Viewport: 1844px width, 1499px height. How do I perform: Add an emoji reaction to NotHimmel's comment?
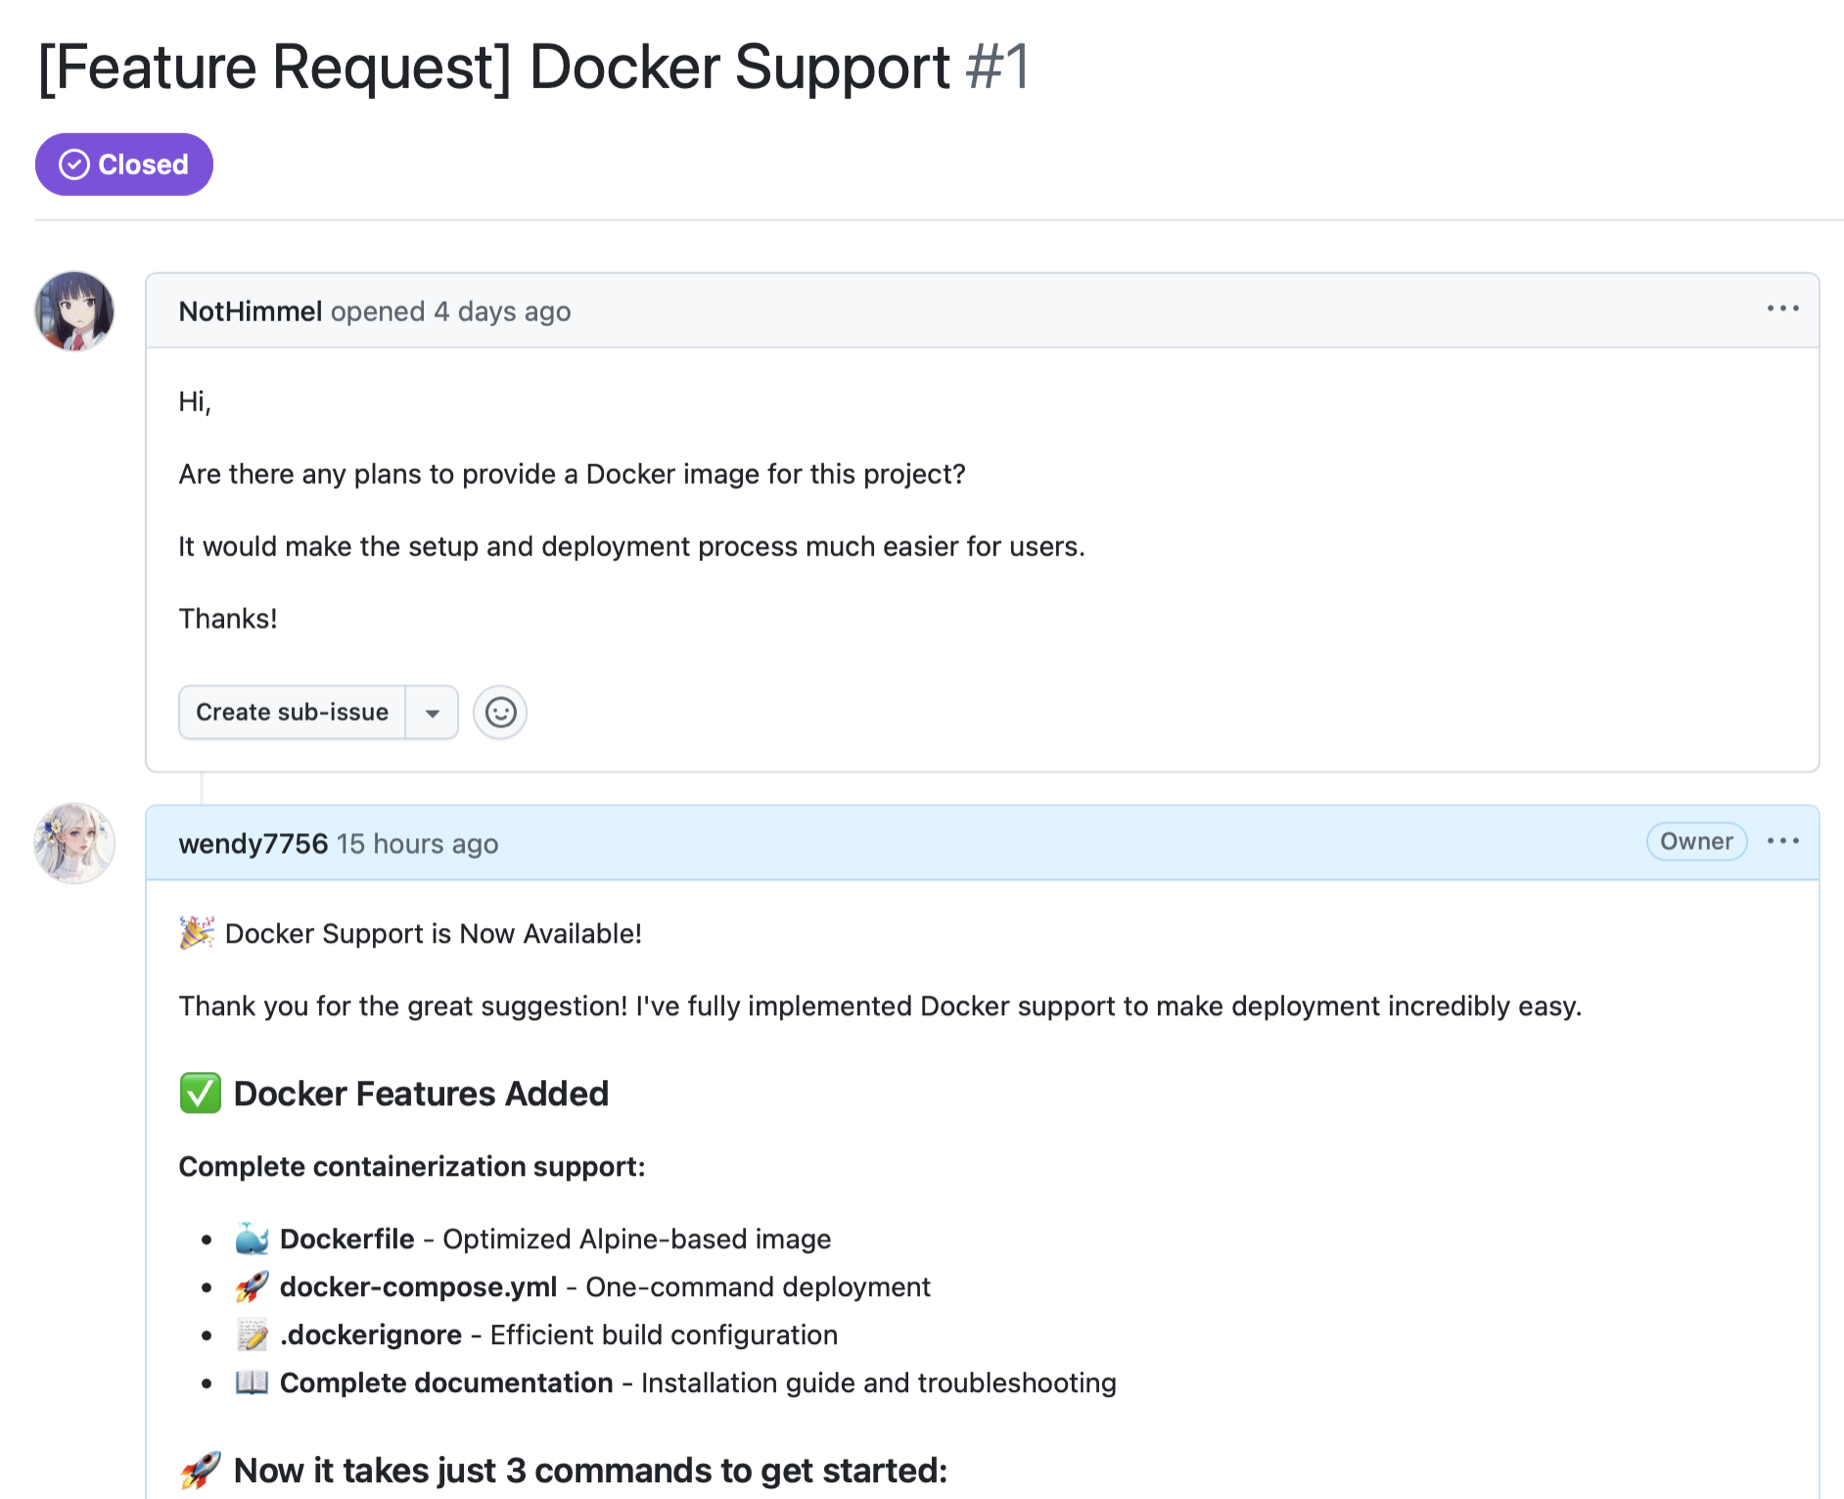(500, 712)
